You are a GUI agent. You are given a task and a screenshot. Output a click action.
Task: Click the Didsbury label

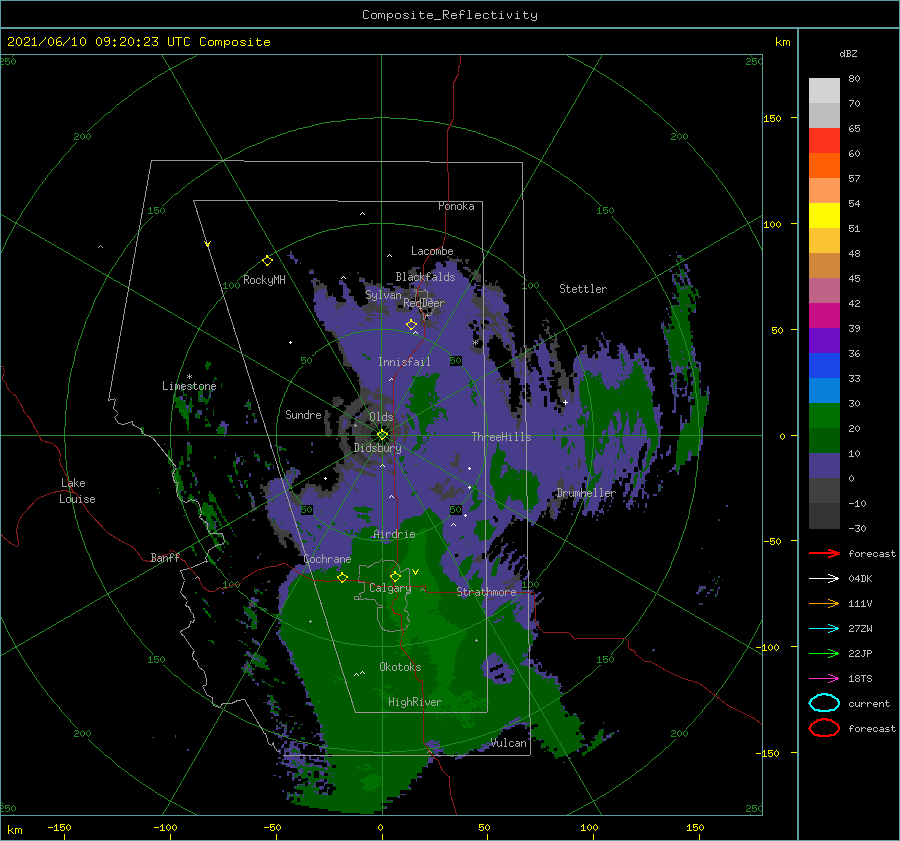378,448
